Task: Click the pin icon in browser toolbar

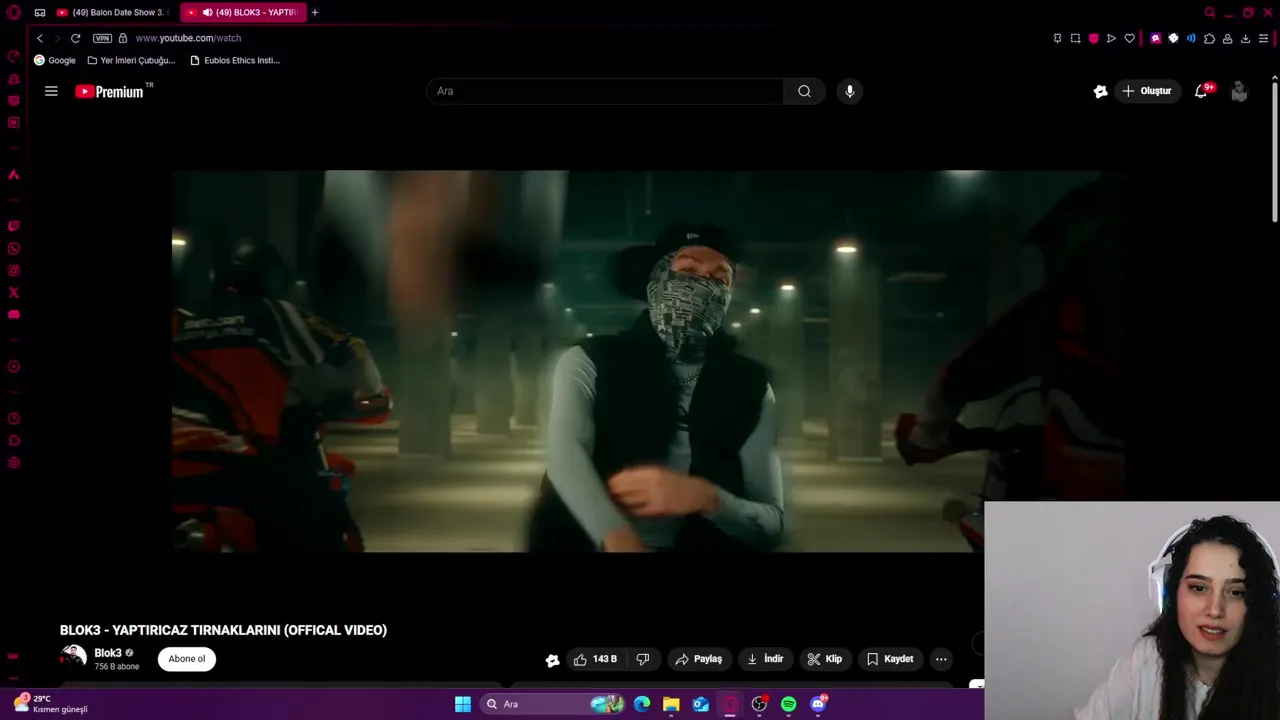Action: pos(1057,38)
